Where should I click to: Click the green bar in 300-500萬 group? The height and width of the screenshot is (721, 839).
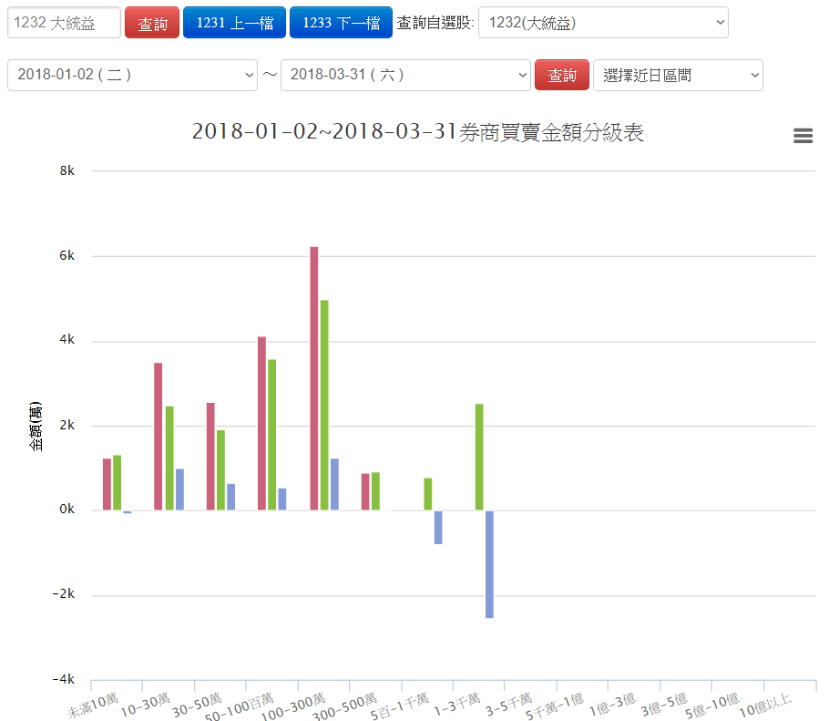point(376,491)
